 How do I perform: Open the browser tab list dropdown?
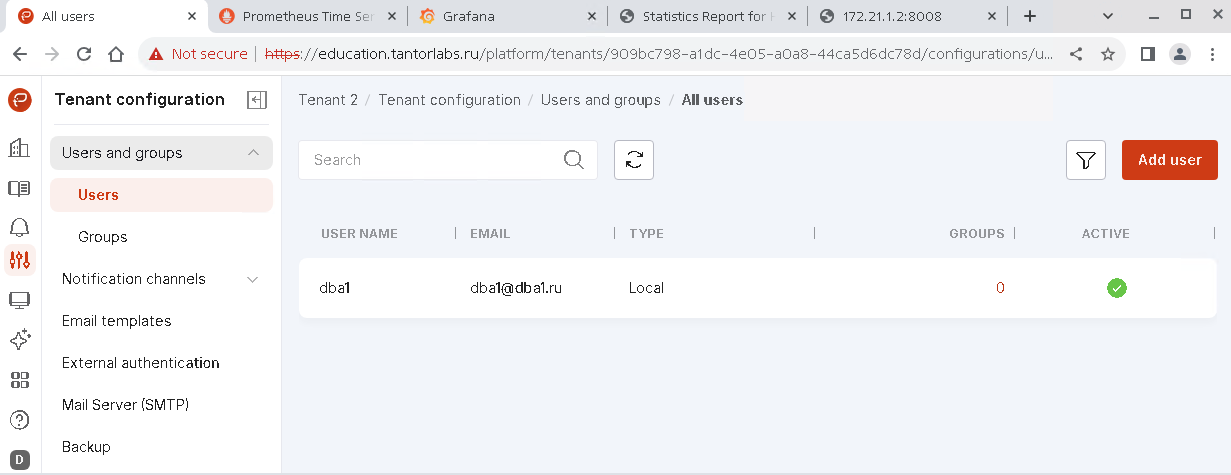pos(1108,16)
